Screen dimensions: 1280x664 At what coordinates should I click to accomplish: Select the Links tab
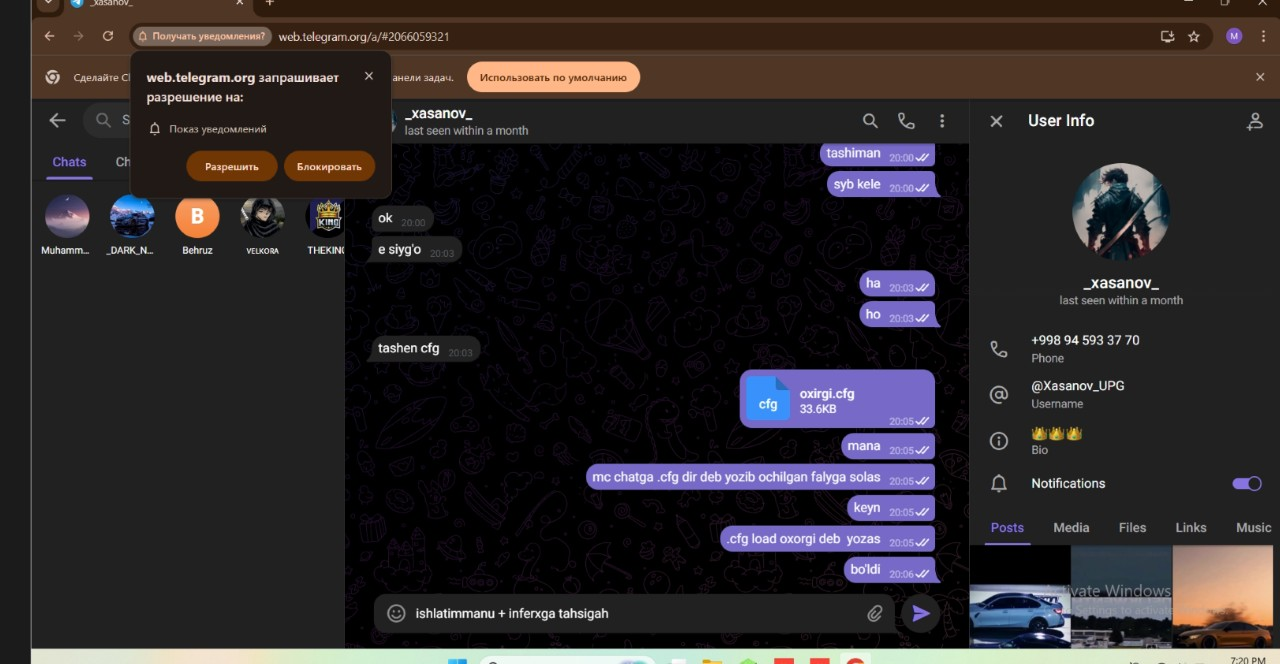(x=1190, y=528)
